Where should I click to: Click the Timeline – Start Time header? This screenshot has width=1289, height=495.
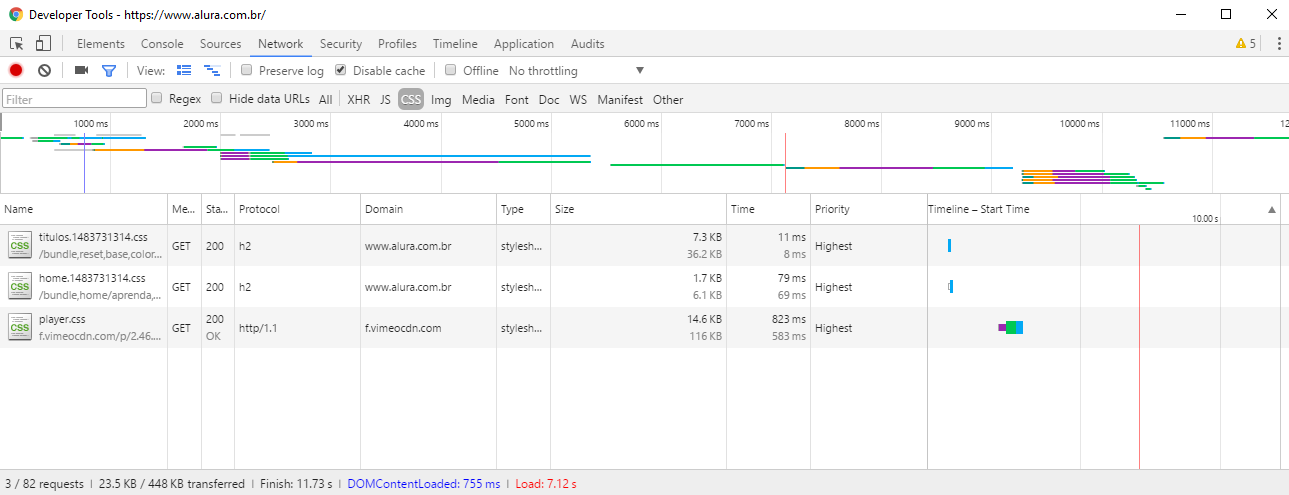978,209
